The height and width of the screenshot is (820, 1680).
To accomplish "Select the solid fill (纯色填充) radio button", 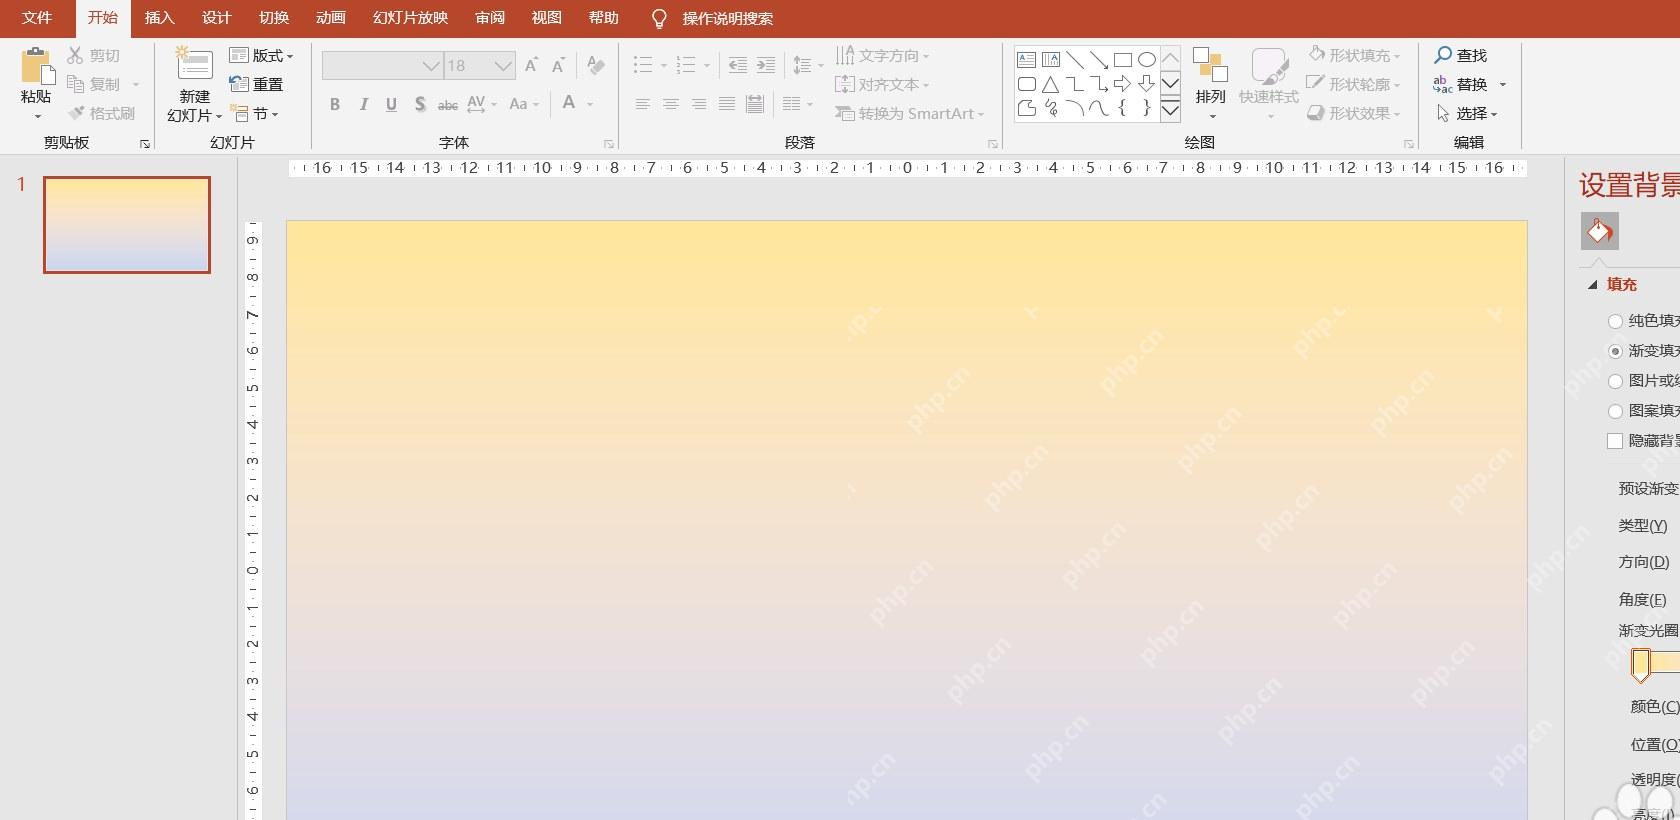I will (x=1615, y=321).
